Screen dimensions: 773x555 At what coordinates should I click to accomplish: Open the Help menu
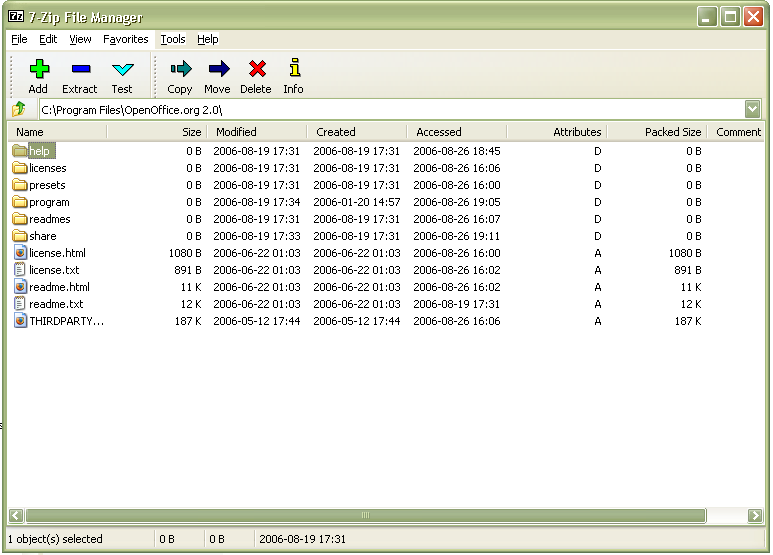pos(208,39)
